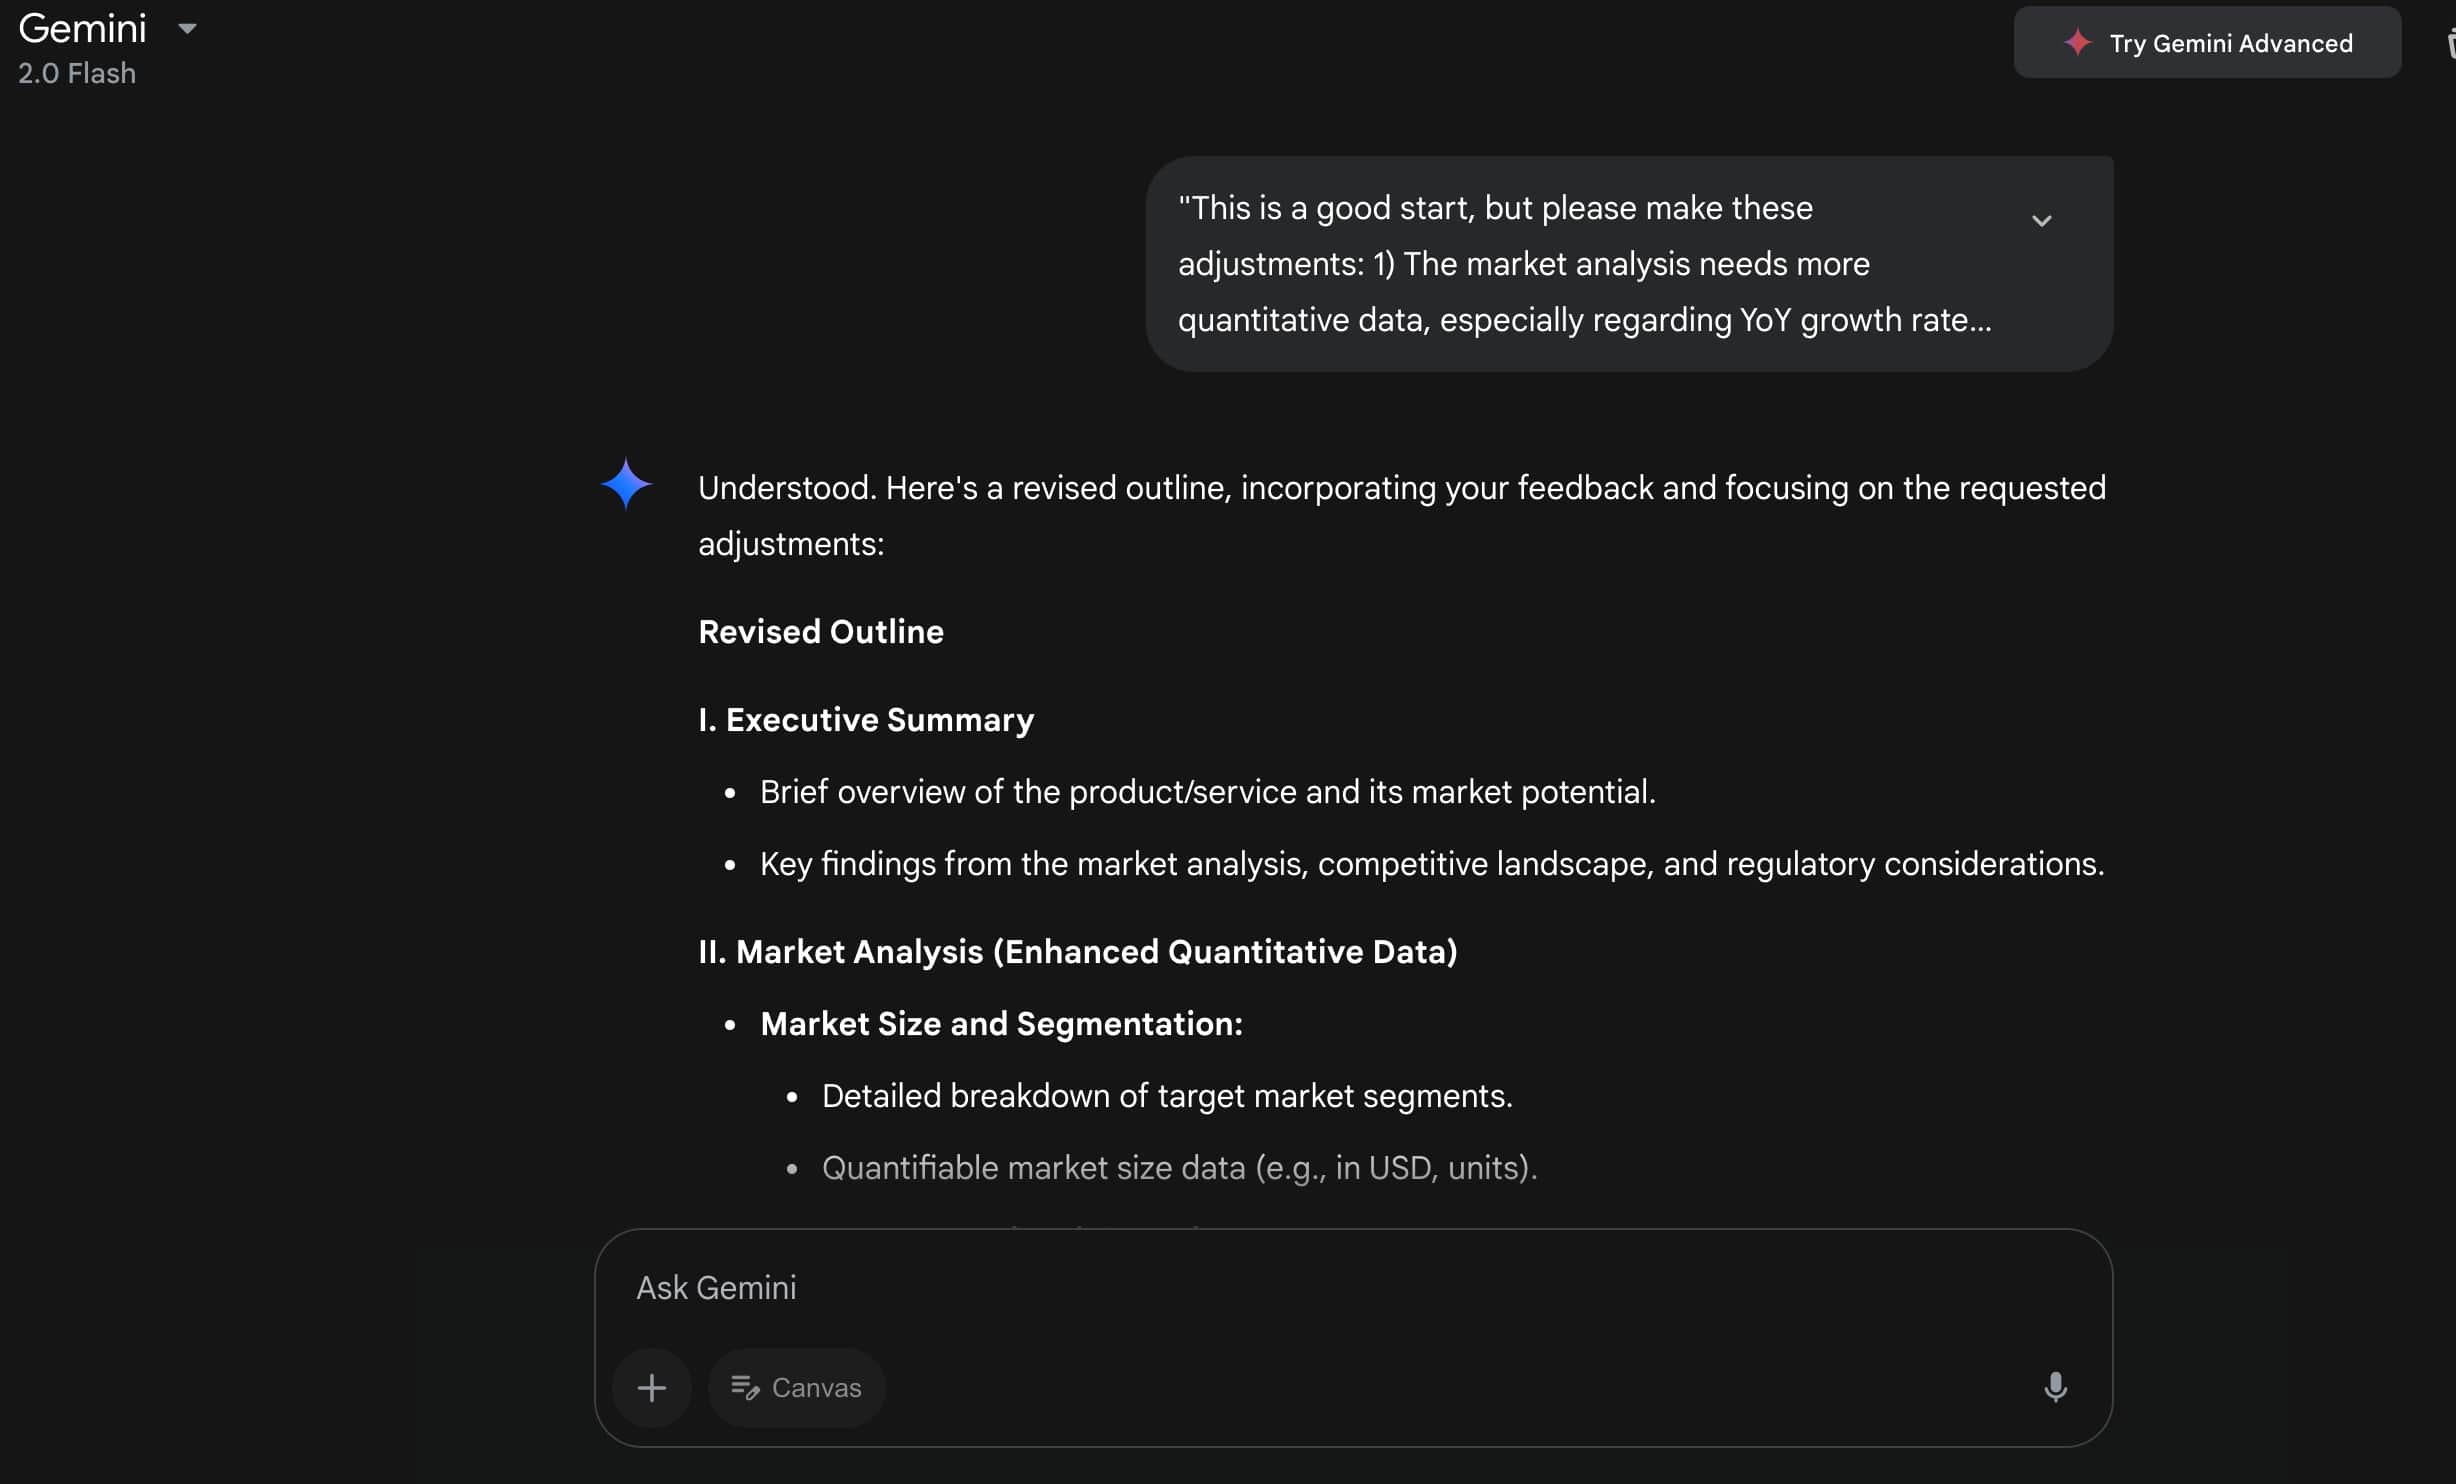Toggle the Canvas mode button
2456x1484 pixels.
tap(796, 1388)
